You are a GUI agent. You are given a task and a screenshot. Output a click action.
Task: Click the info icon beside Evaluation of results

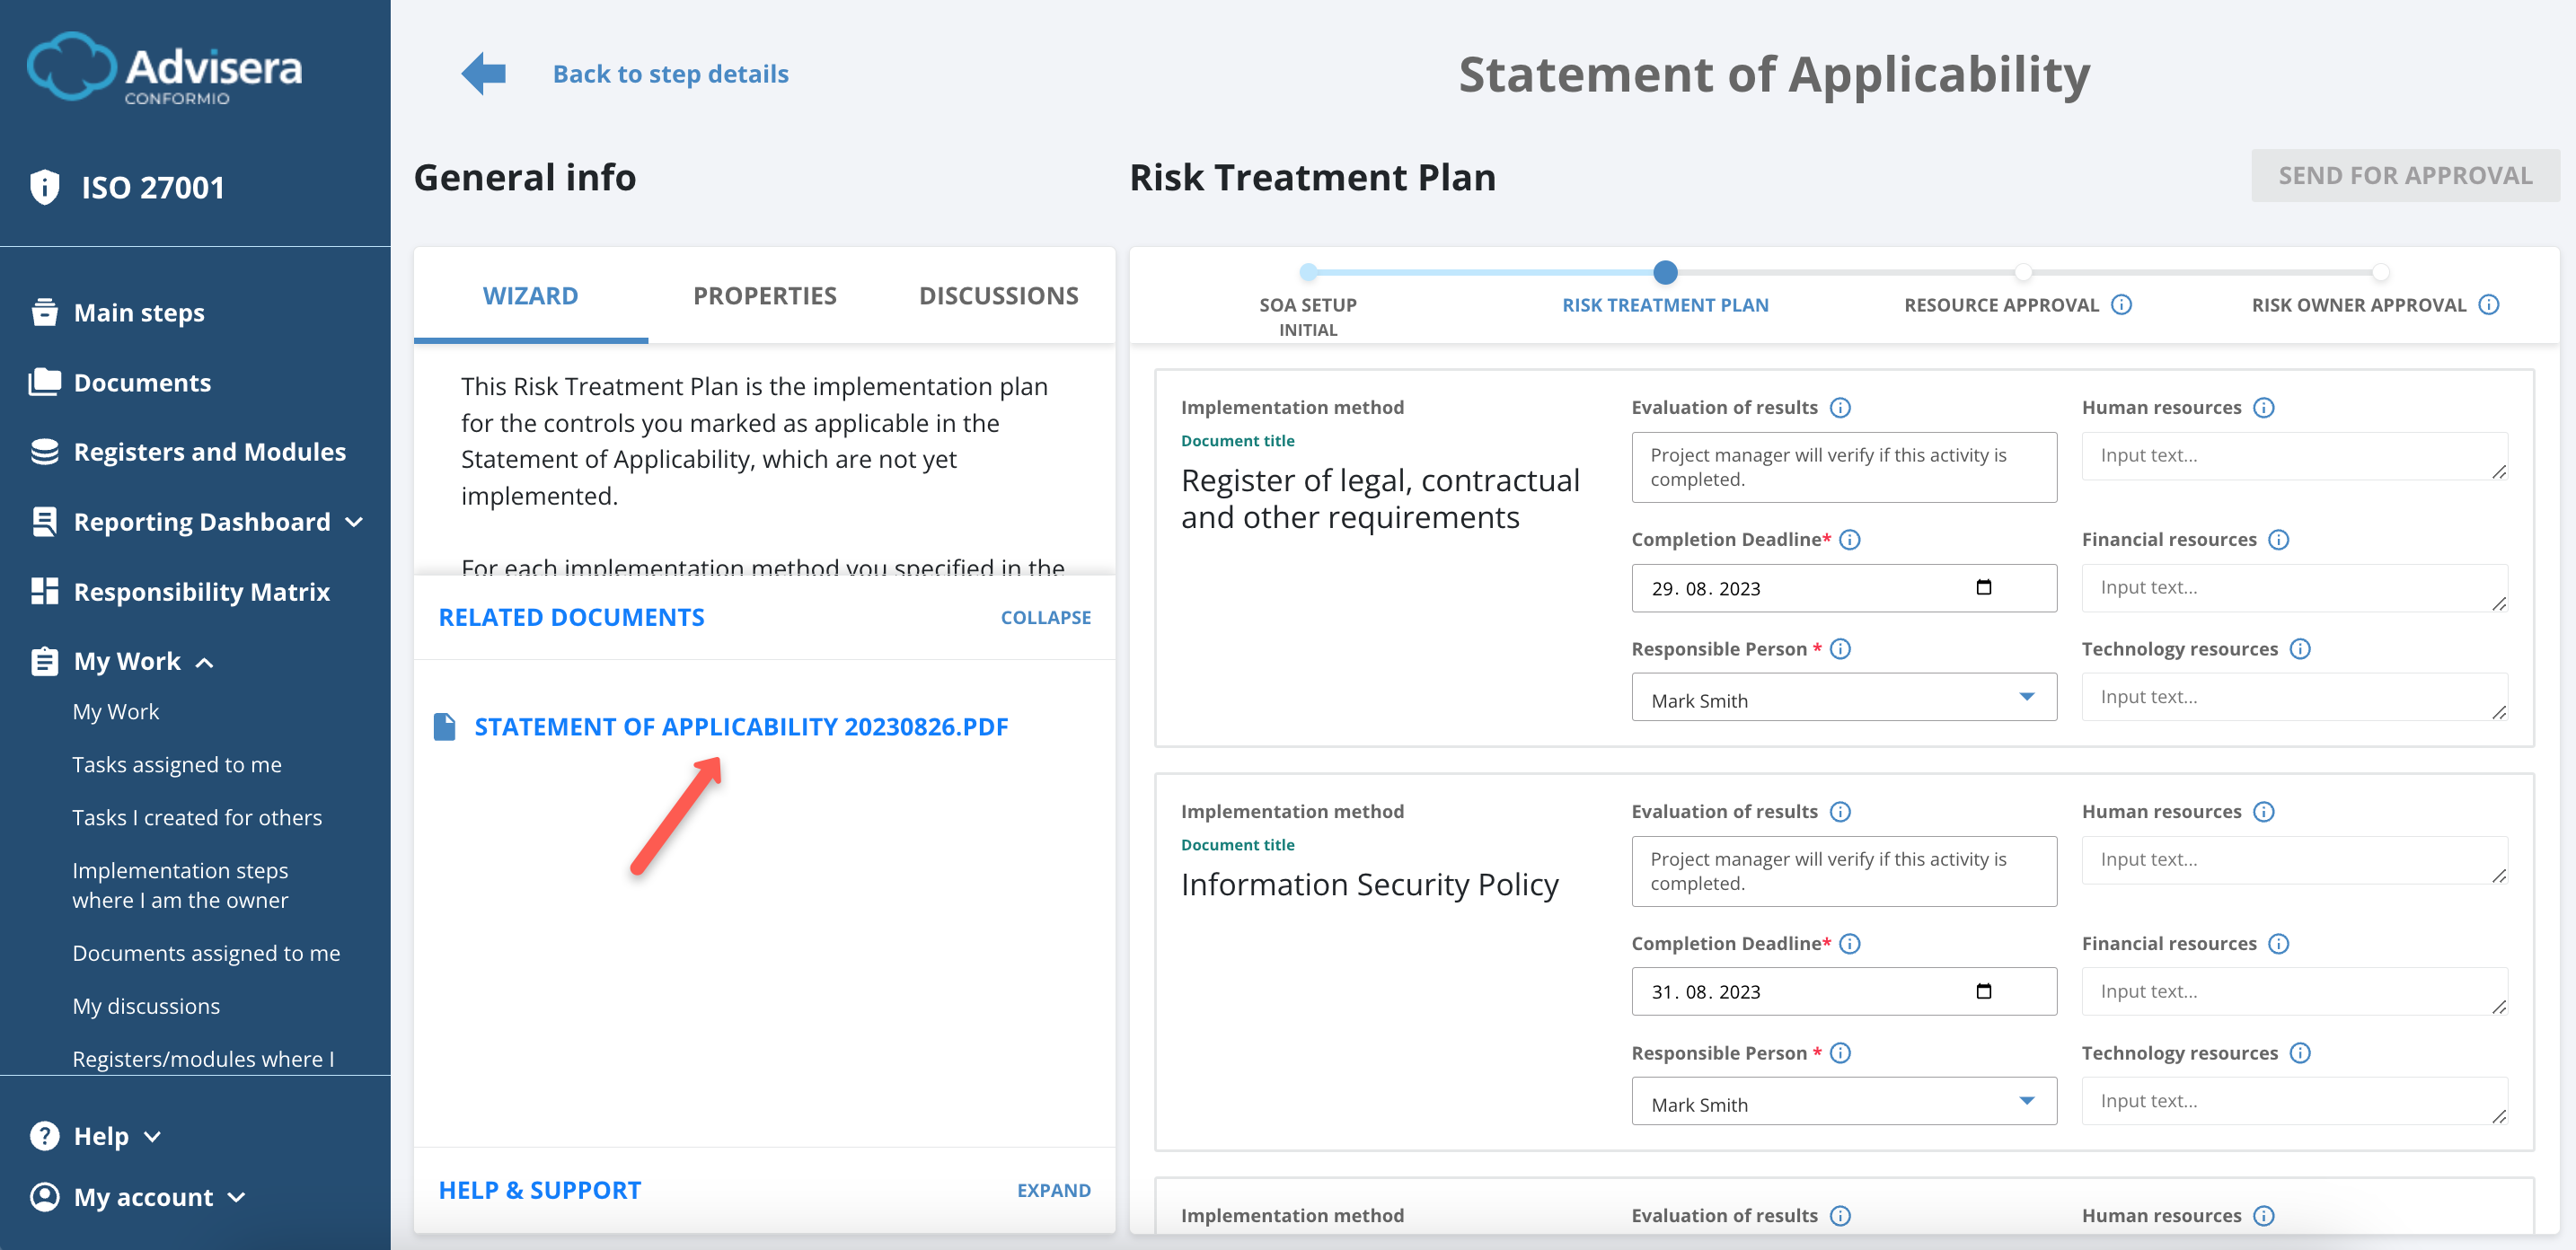[x=1841, y=407]
